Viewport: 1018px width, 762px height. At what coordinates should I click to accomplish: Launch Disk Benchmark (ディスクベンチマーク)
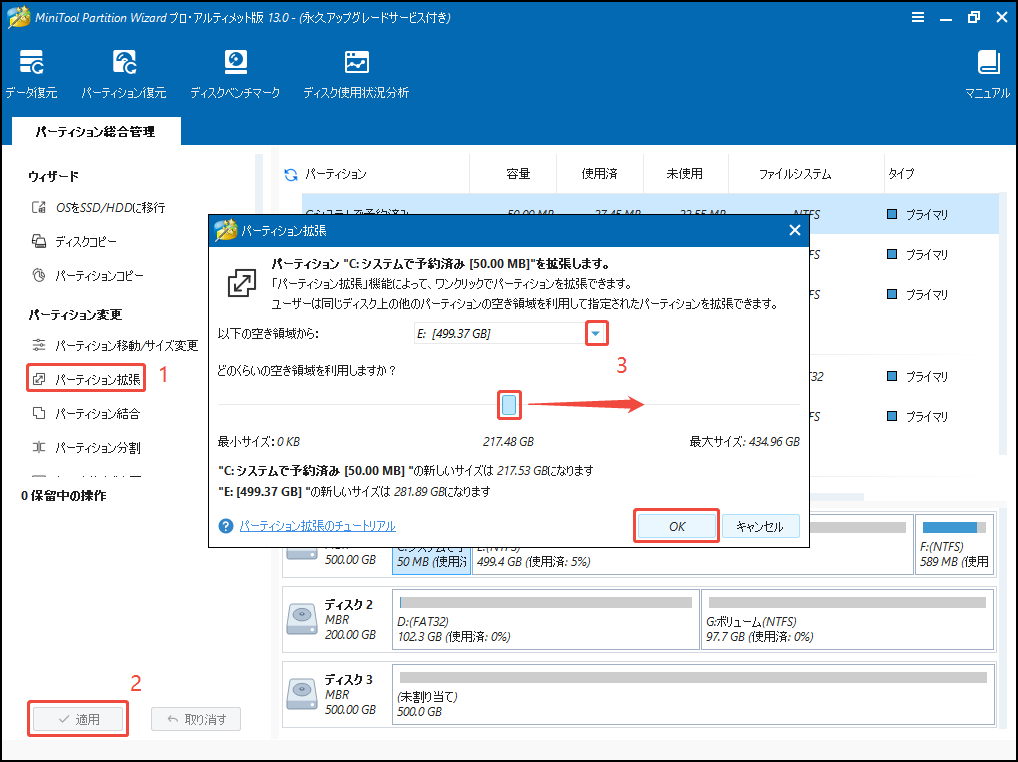pyautogui.click(x=235, y=74)
